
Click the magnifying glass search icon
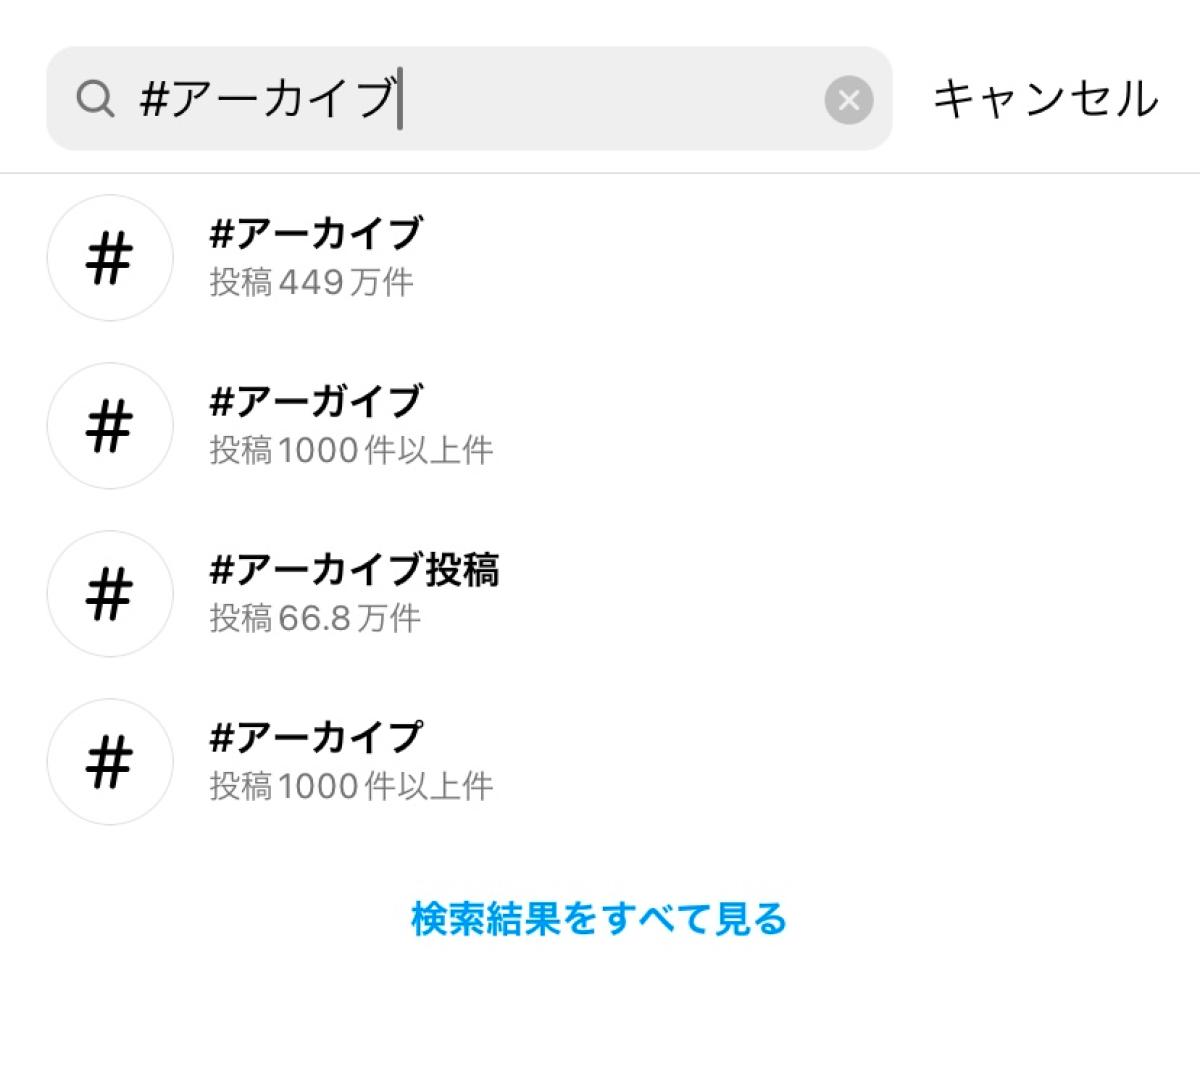point(95,99)
